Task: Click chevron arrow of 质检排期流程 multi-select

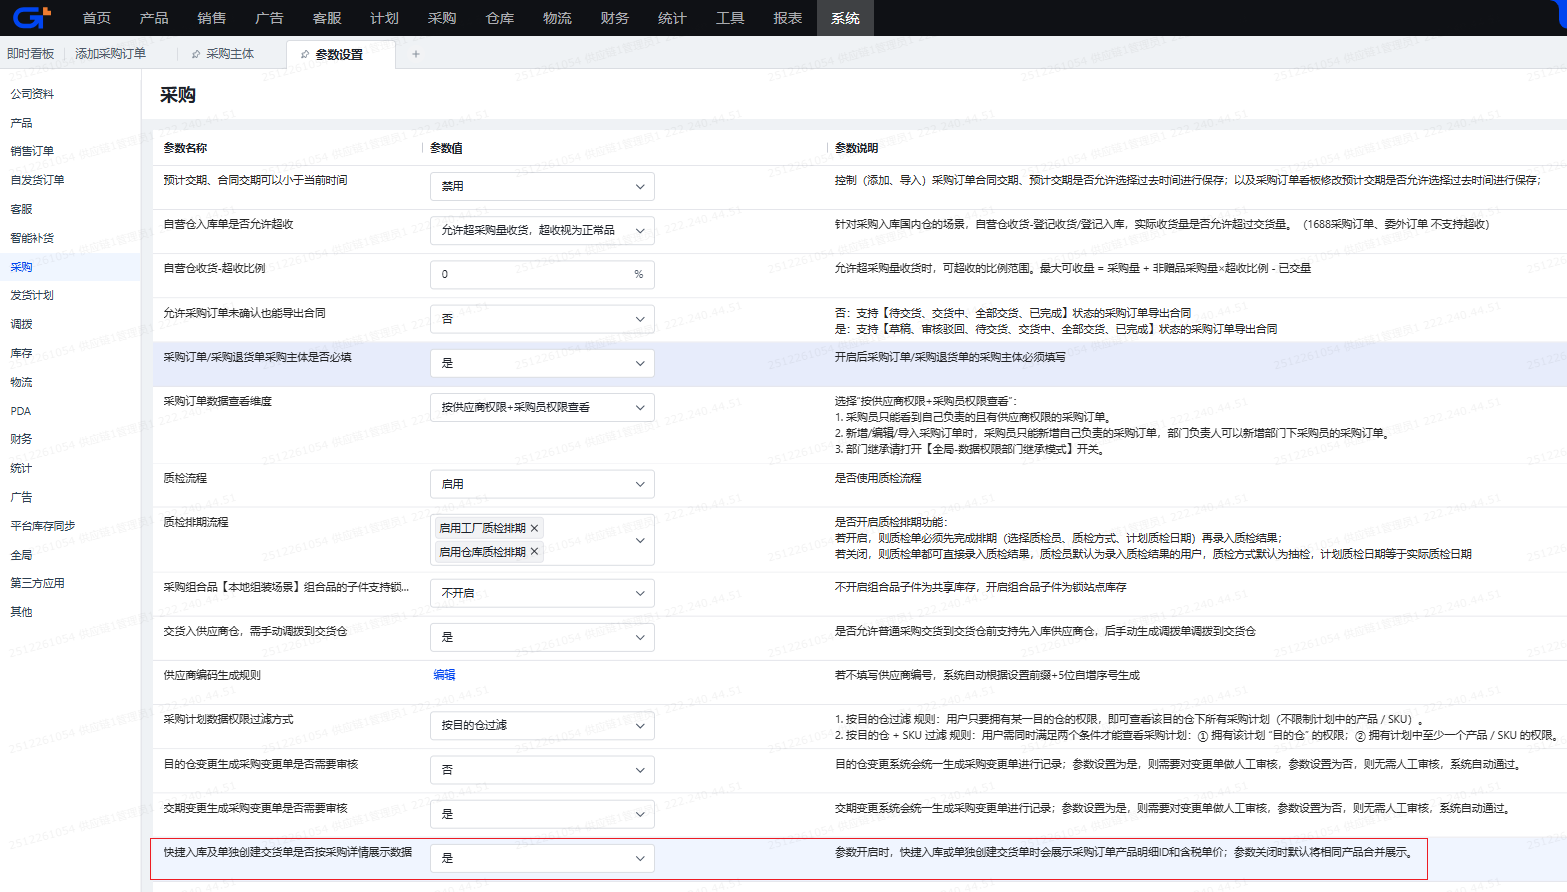Action: 640,540
